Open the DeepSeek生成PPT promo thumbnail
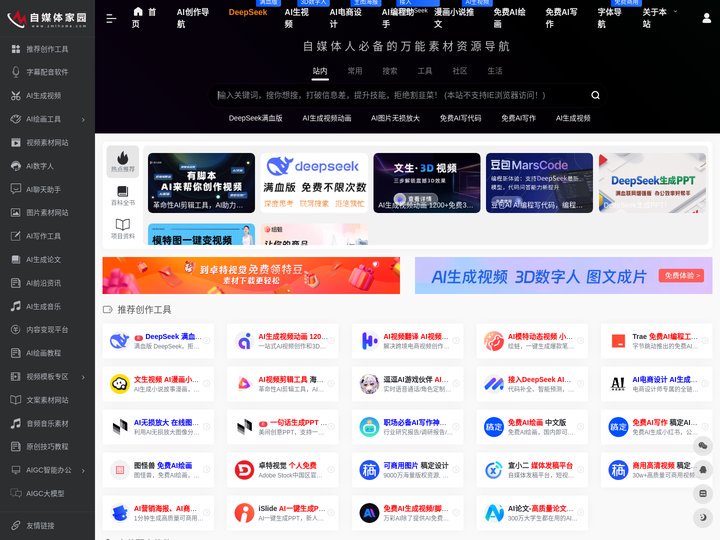The image size is (720, 540). pyautogui.click(x=652, y=183)
